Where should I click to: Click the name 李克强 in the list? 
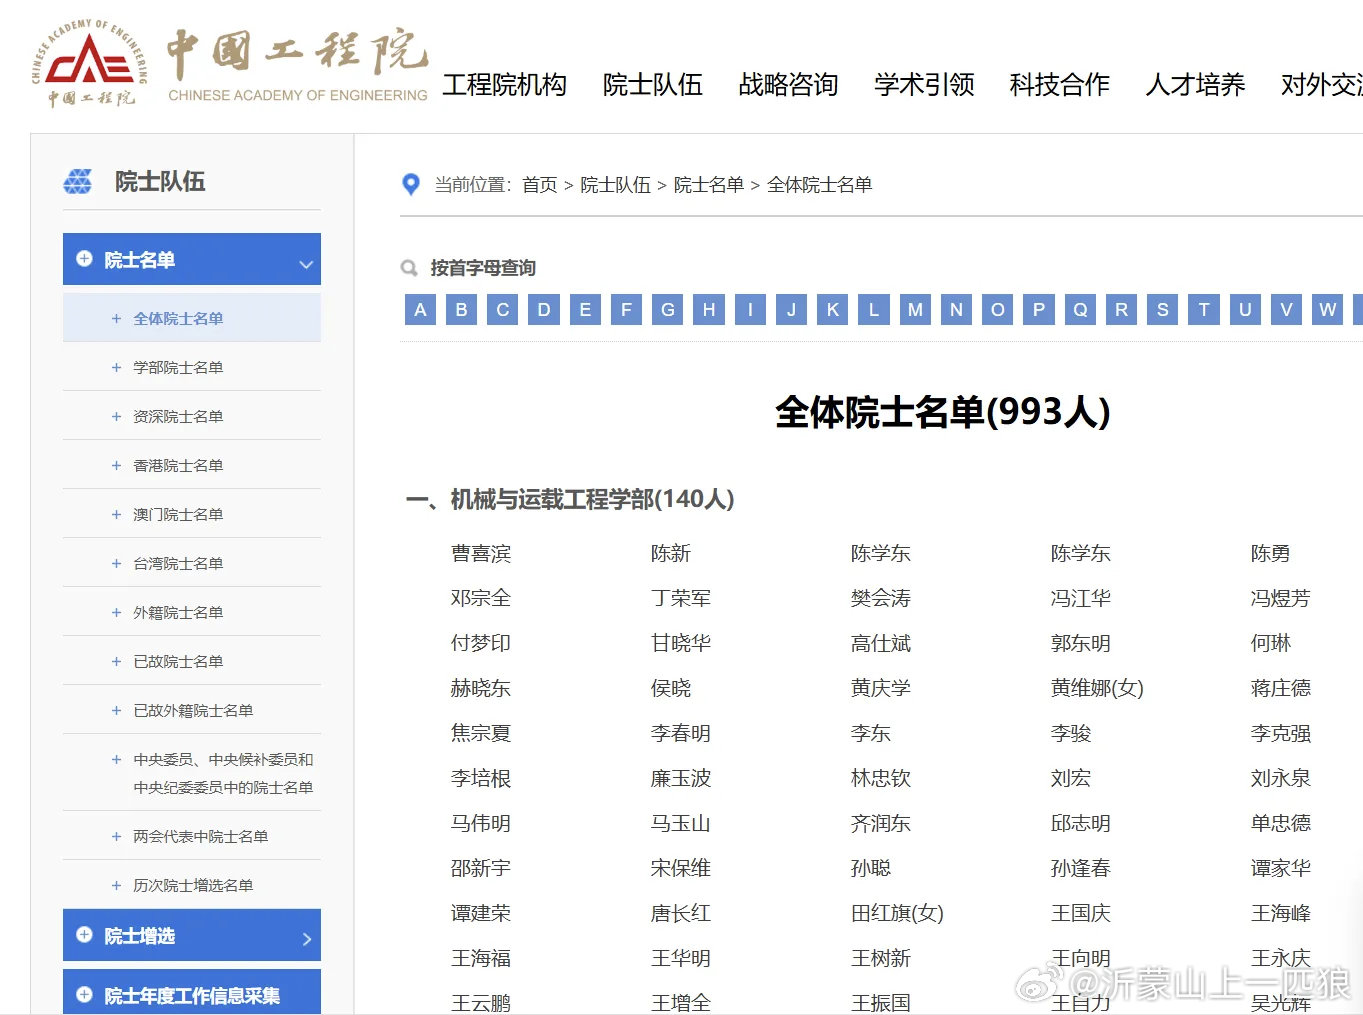[x=1281, y=734]
